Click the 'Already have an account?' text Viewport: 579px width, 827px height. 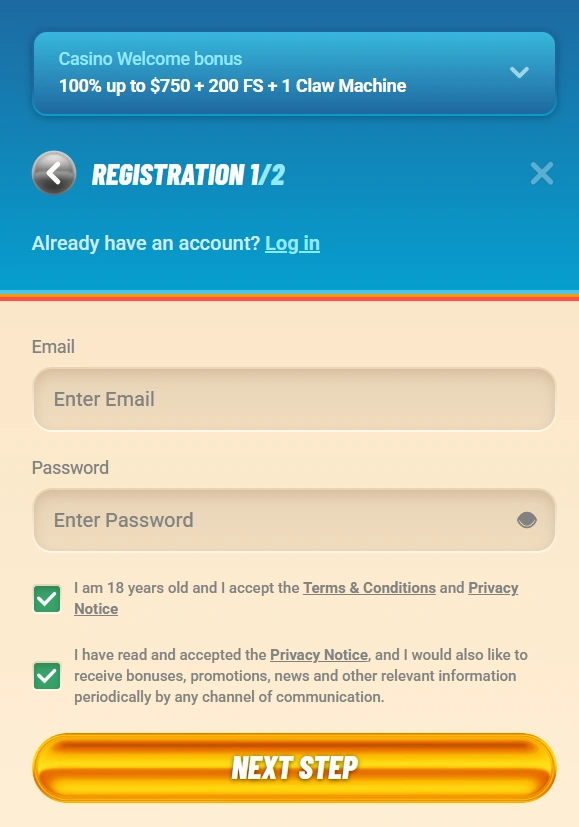[145, 243]
